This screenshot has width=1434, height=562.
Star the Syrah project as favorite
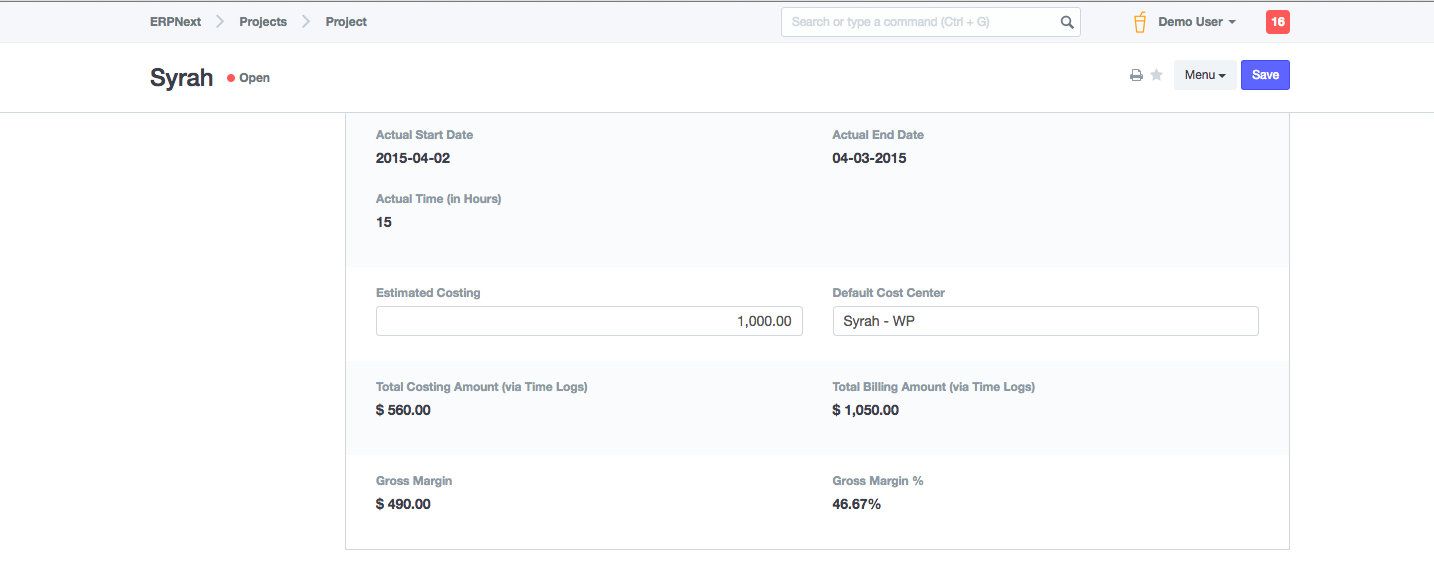pos(1156,76)
